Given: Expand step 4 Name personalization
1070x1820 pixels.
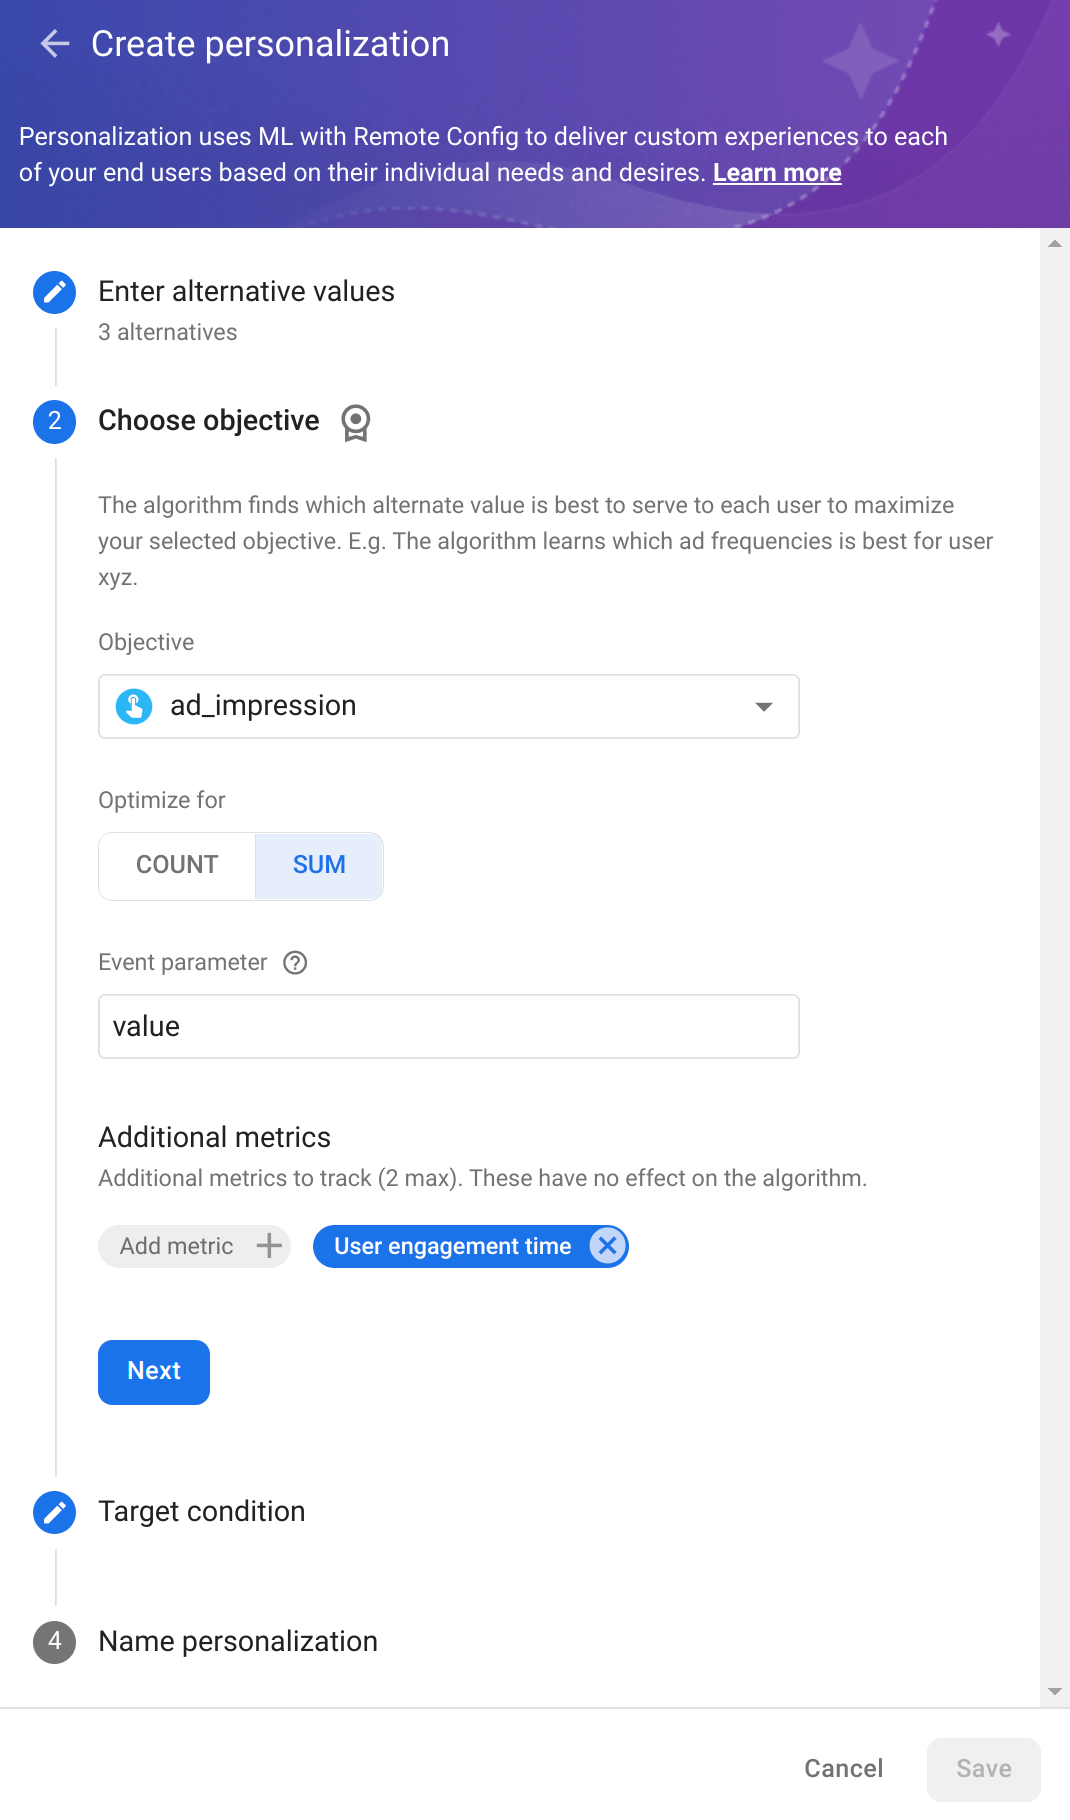Looking at the screenshot, I should pyautogui.click(x=237, y=1641).
